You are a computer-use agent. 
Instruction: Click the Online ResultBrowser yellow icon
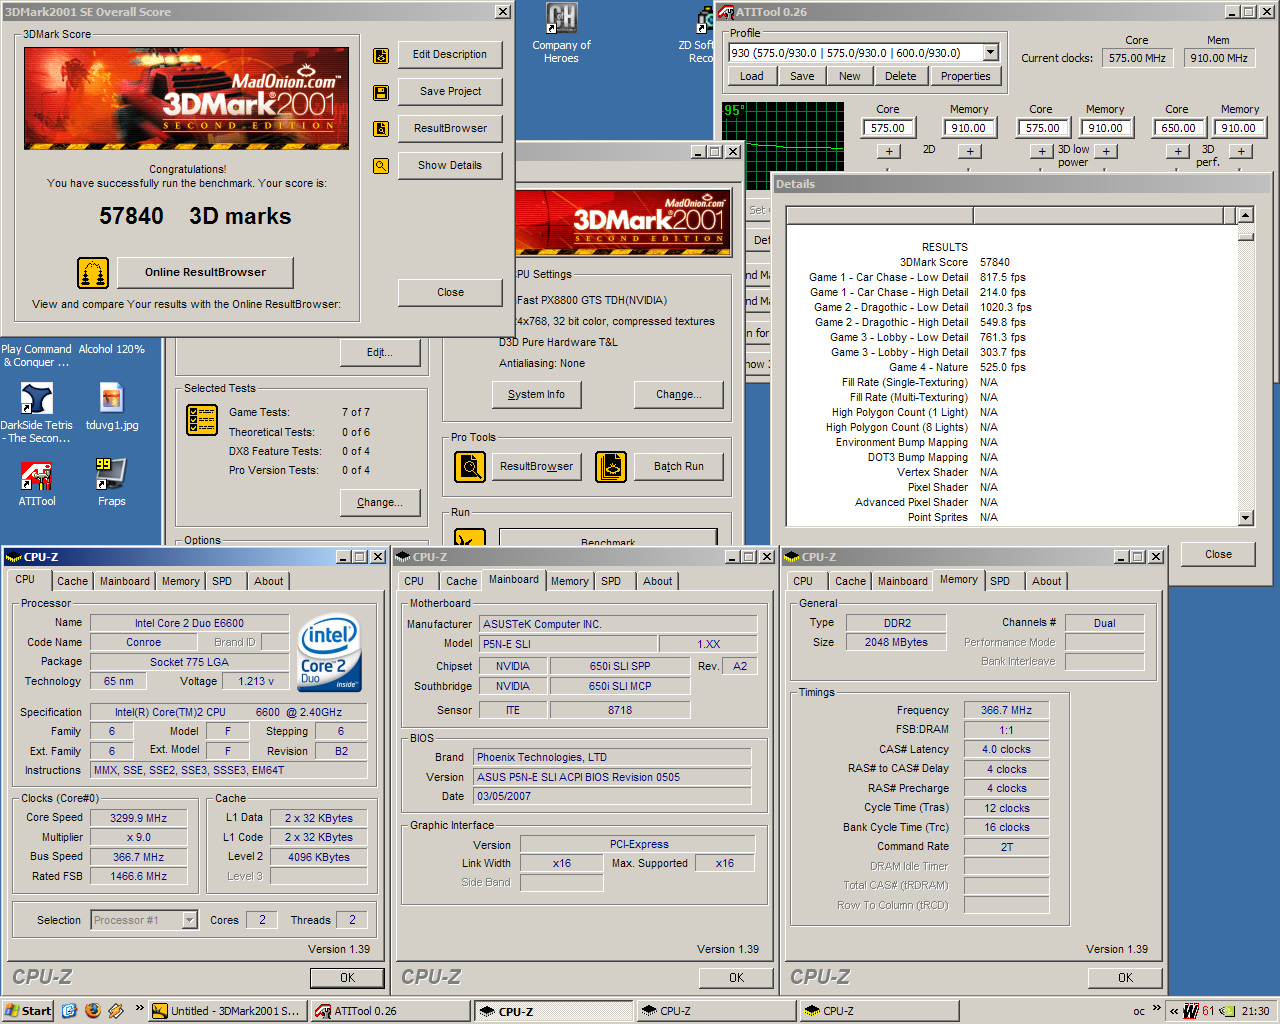[93, 273]
